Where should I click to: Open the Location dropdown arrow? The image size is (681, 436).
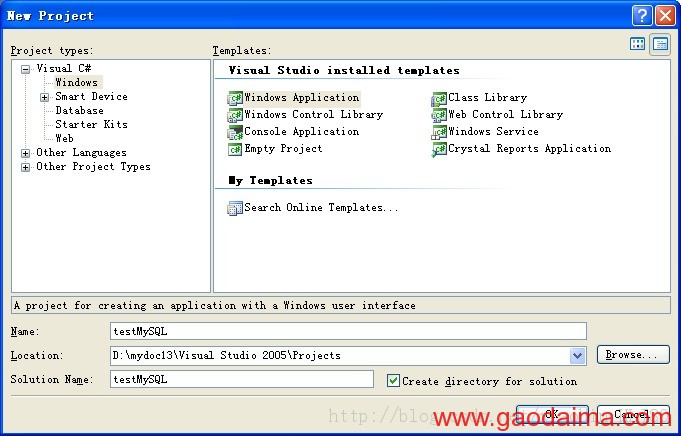tap(577, 356)
